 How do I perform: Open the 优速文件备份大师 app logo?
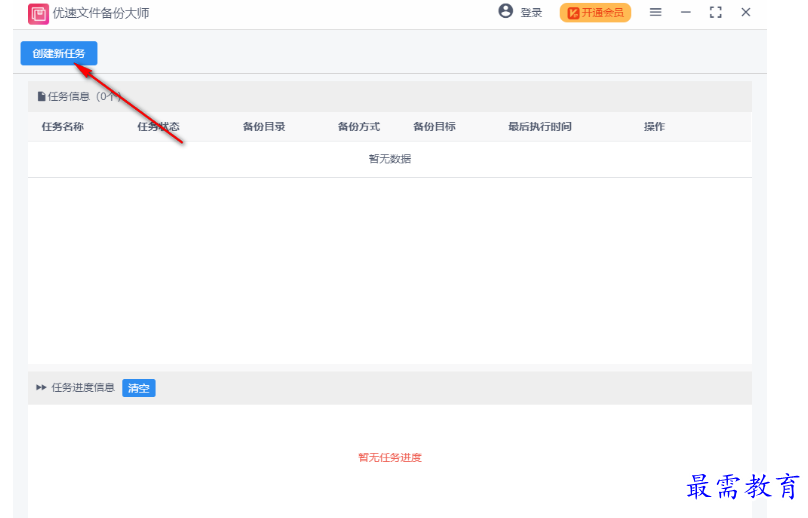point(38,14)
